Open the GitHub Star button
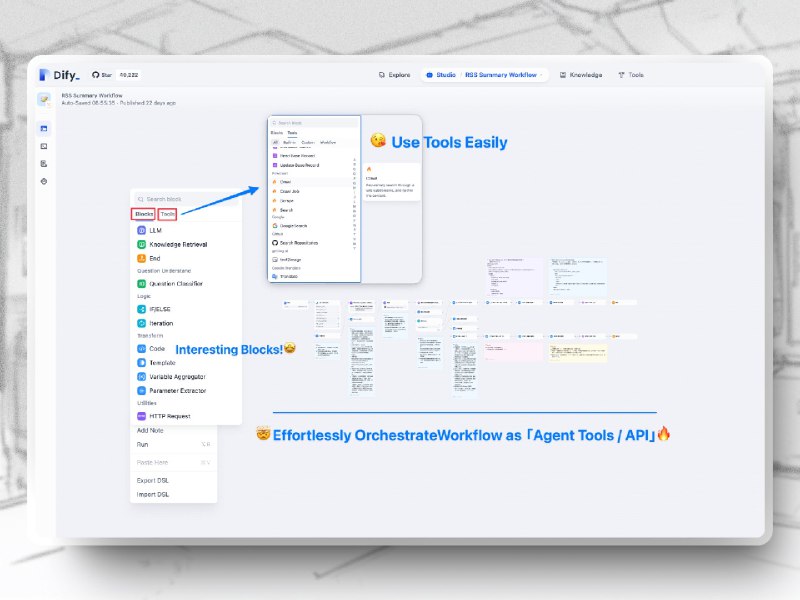 tap(102, 75)
